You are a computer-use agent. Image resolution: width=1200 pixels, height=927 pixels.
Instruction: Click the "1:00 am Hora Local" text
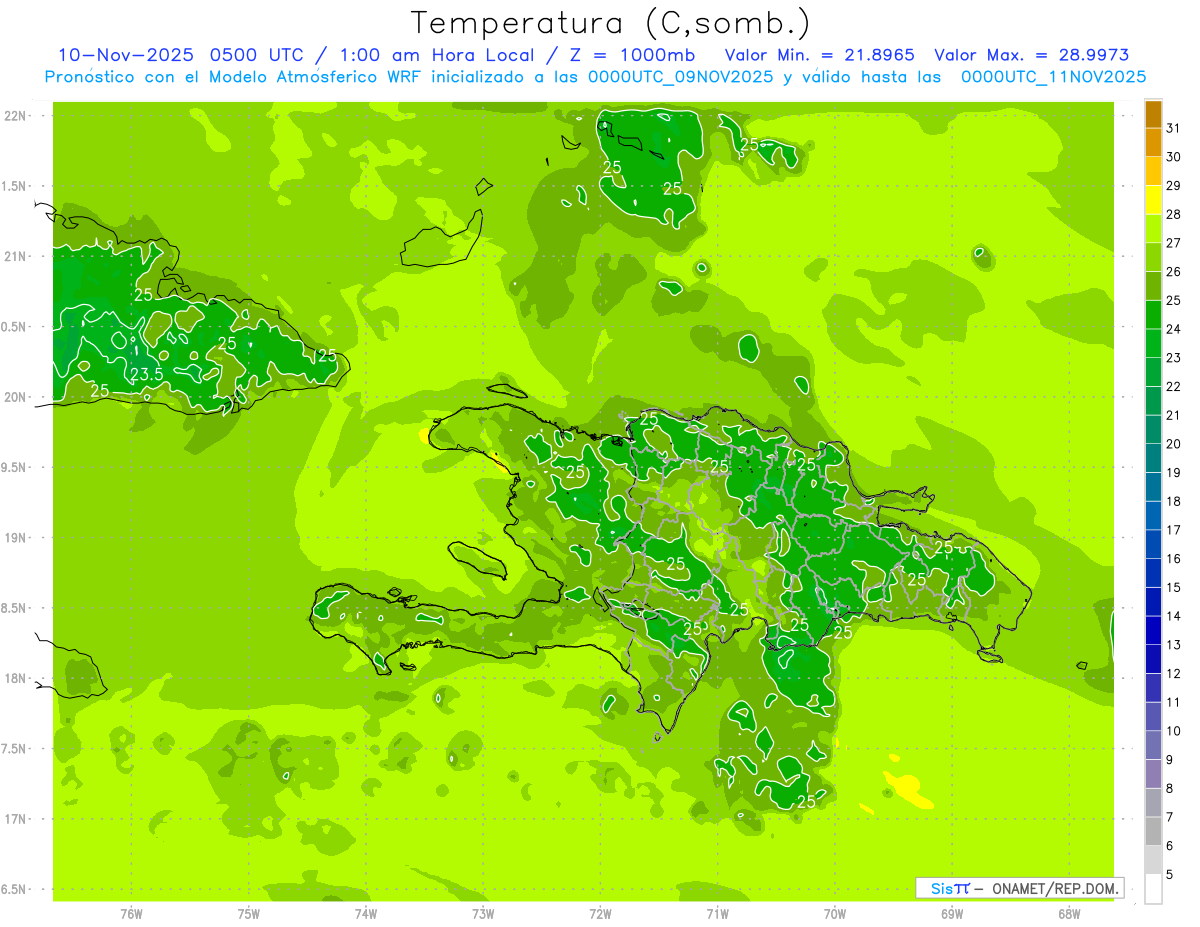pyautogui.click(x=437, y=55)
